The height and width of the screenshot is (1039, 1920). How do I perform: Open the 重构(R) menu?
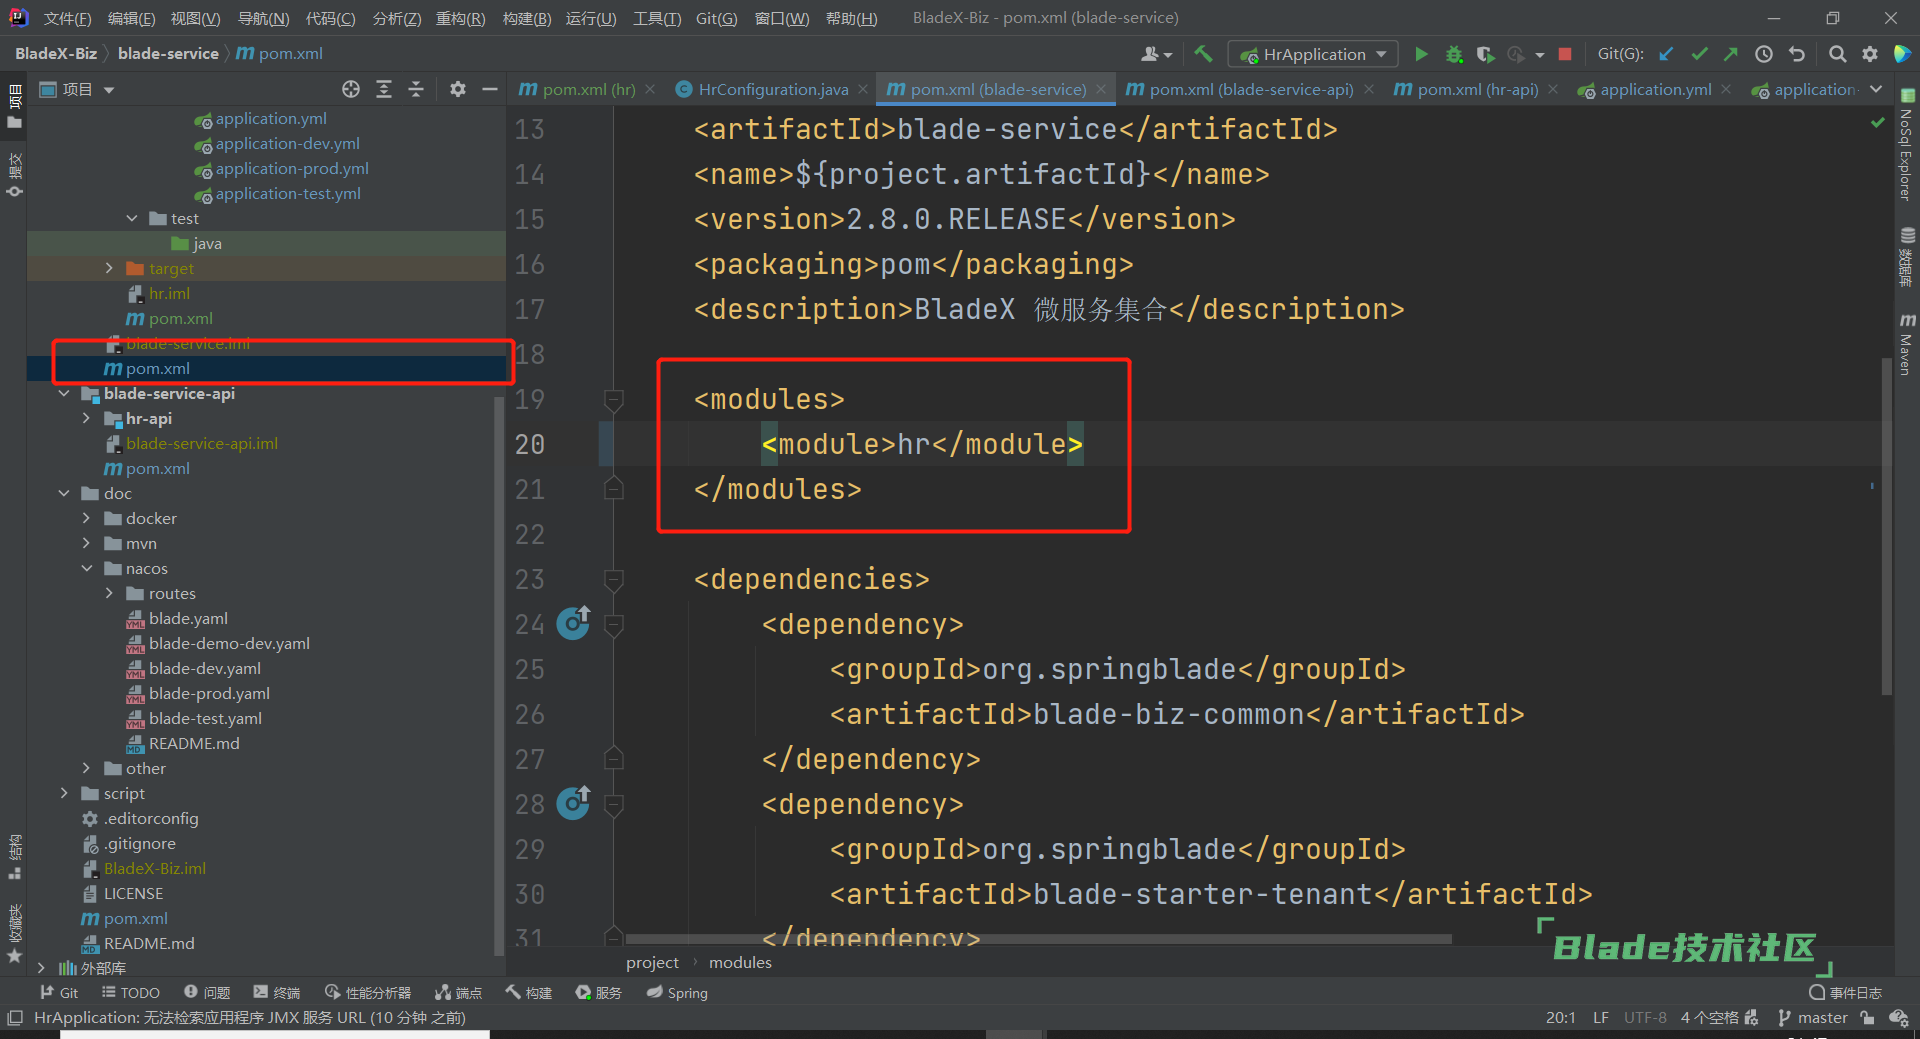[461, 18]
